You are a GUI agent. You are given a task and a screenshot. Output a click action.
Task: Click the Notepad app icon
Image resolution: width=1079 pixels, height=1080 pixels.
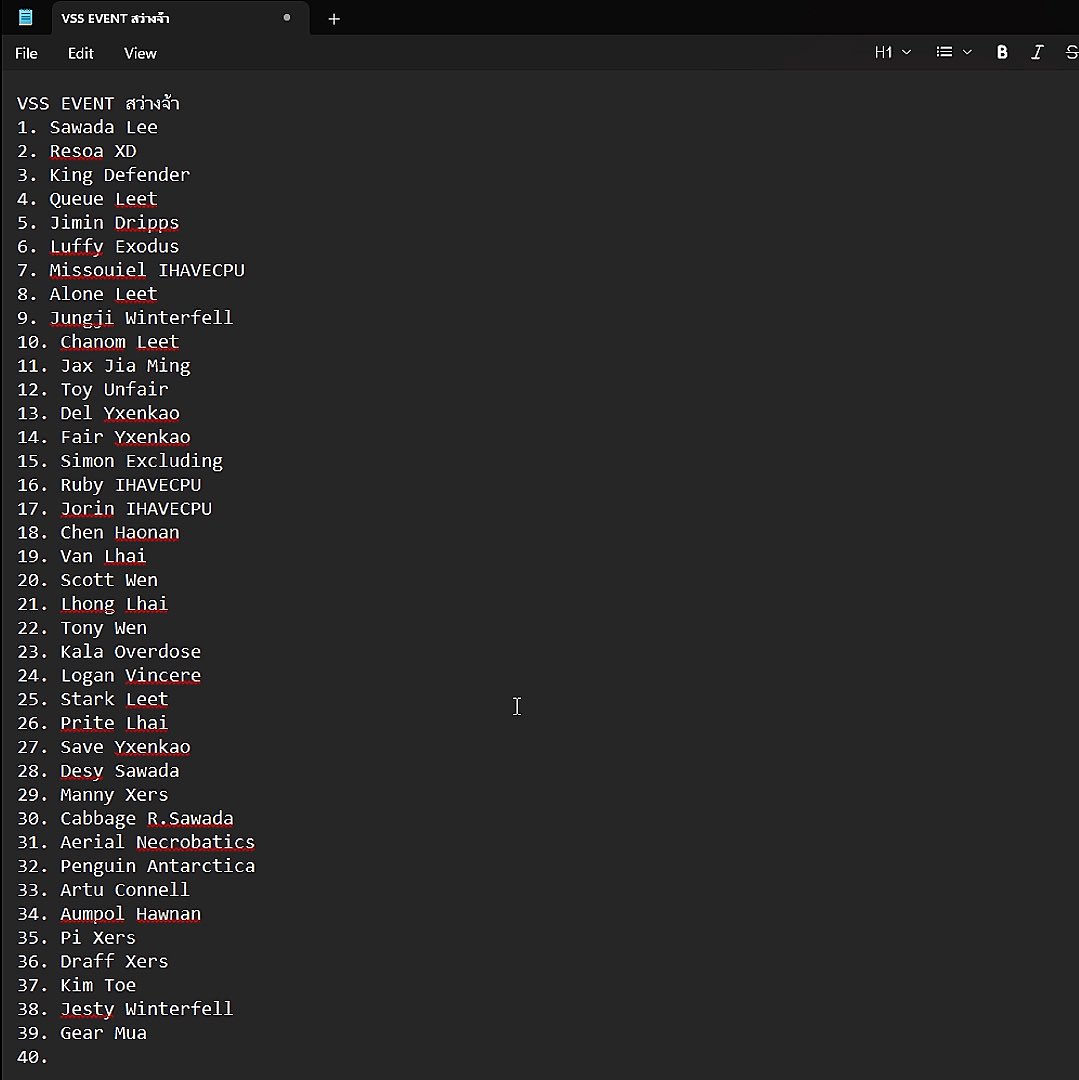click(x=25, y=18)
